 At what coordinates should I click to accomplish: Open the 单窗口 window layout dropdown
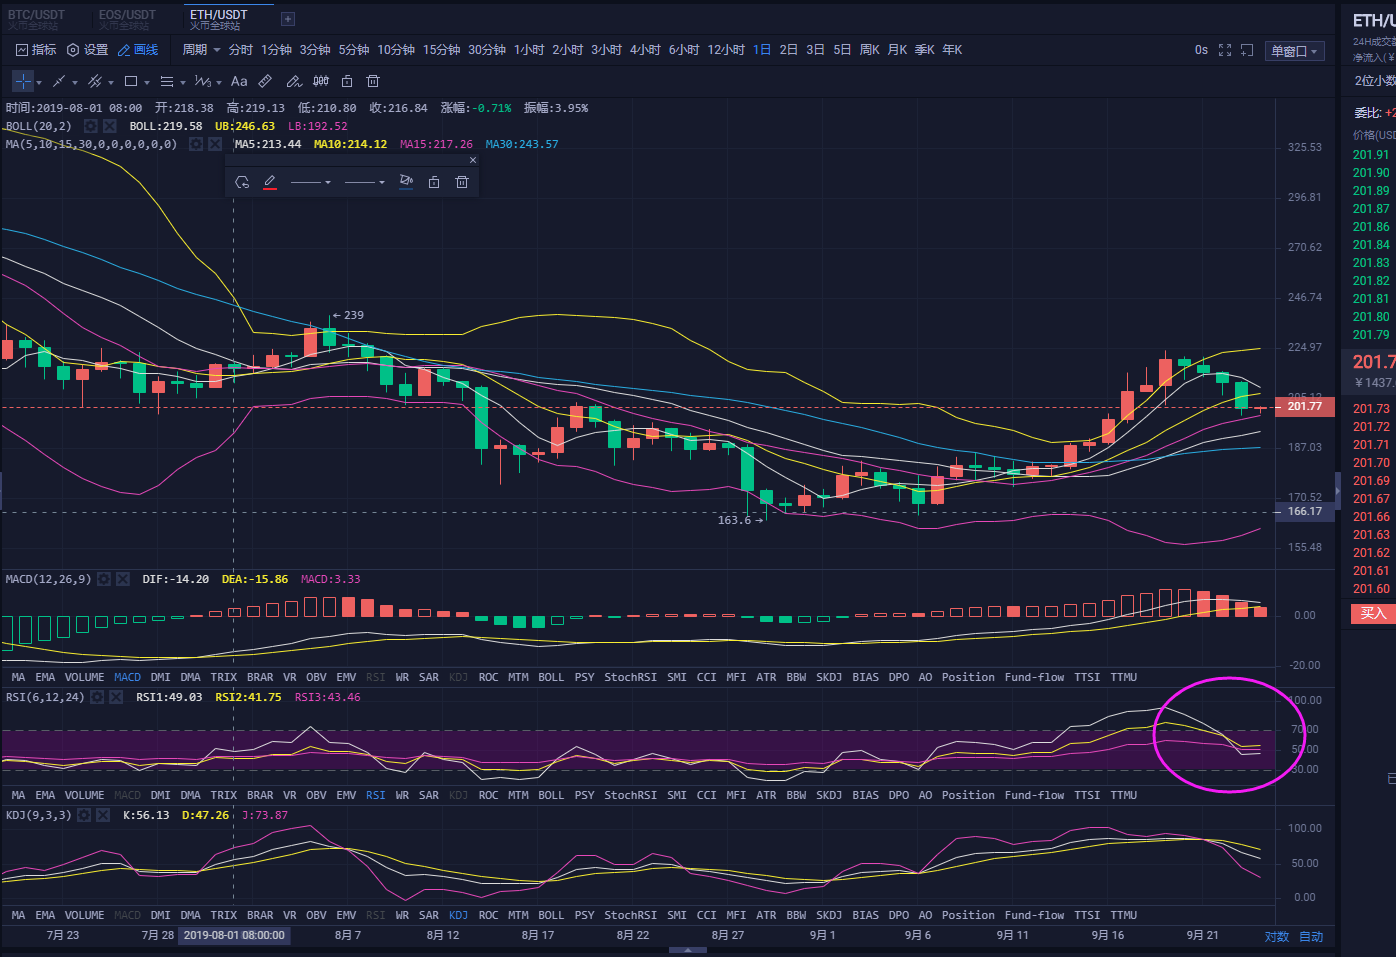tap(1295, 51)
